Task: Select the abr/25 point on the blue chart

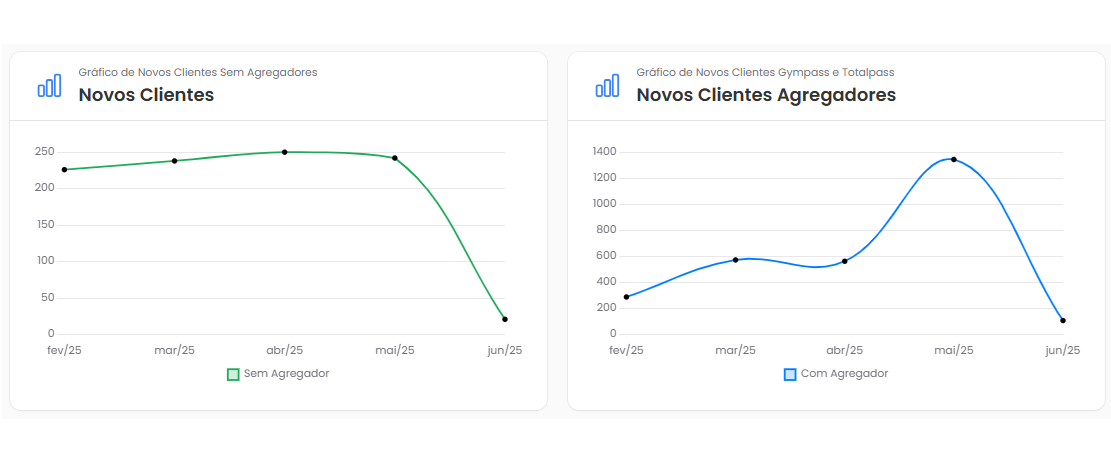Action: (x=845, y=262)
